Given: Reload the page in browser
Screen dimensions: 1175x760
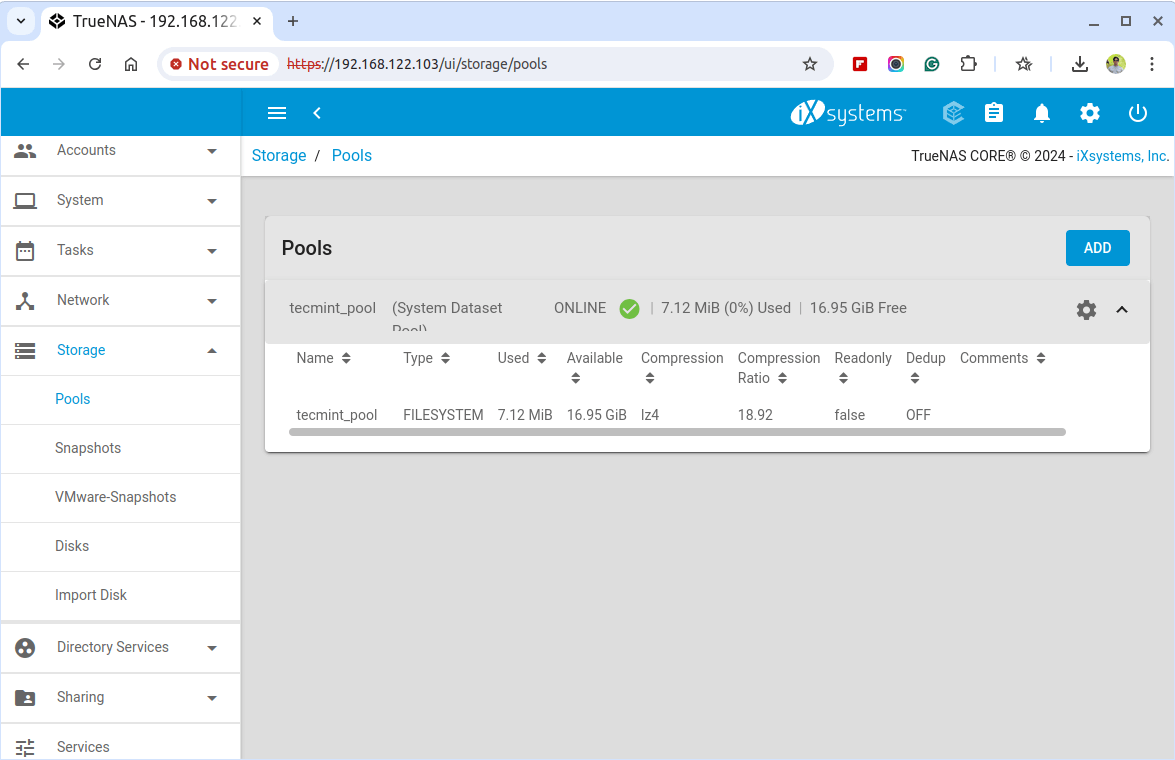Looking at the screenshot, I should click(94, 64).
